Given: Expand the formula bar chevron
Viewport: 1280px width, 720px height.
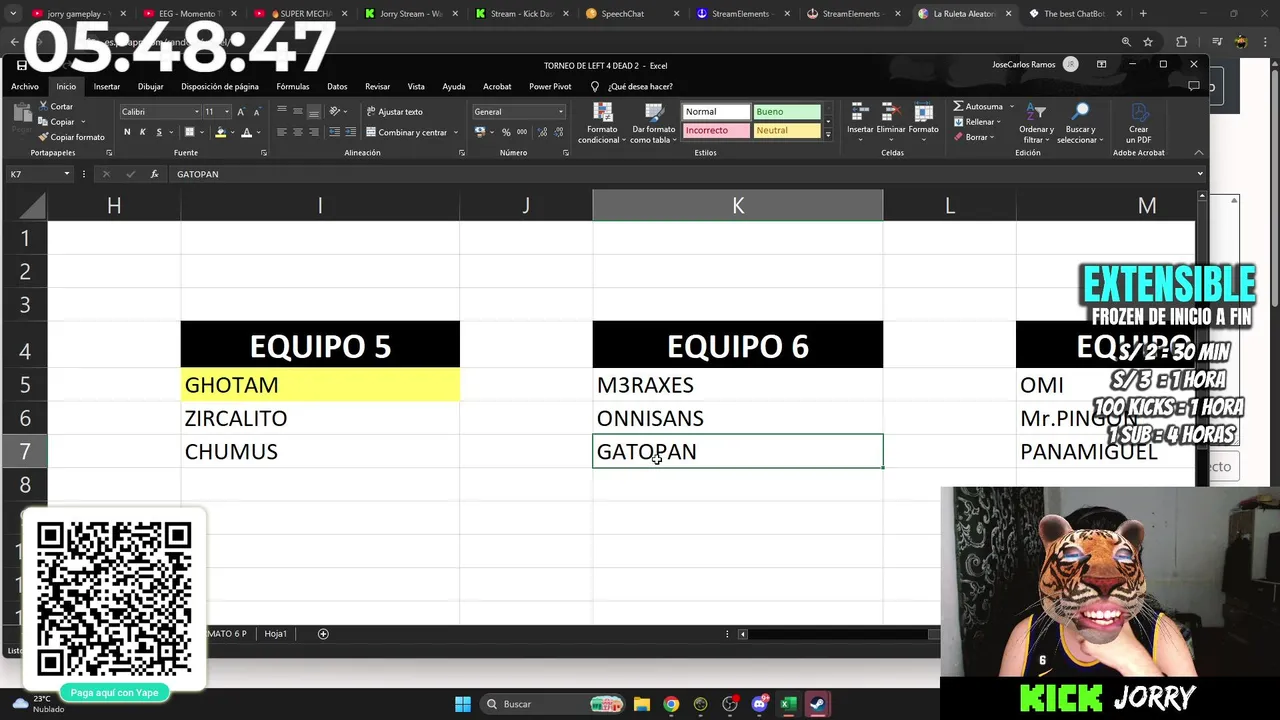Looking at the screenshot, I should tap(1200, 174).
